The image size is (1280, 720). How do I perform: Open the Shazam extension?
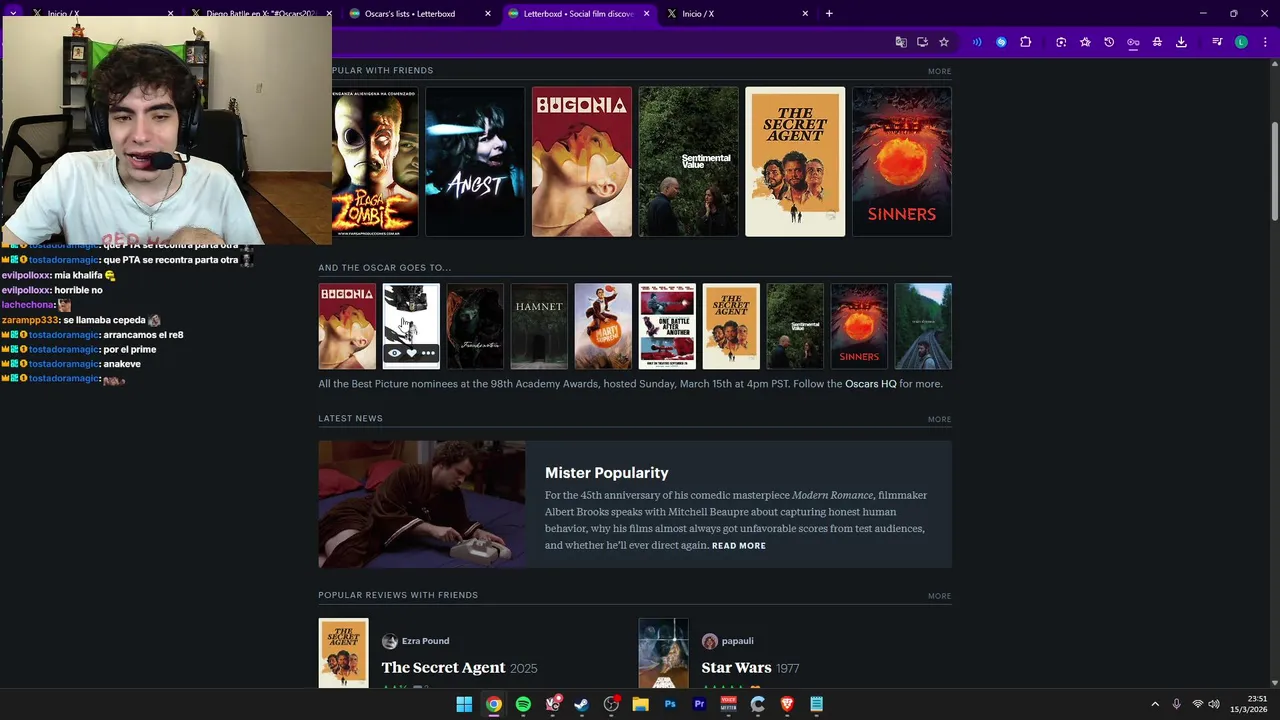[x=1001, y=42]
